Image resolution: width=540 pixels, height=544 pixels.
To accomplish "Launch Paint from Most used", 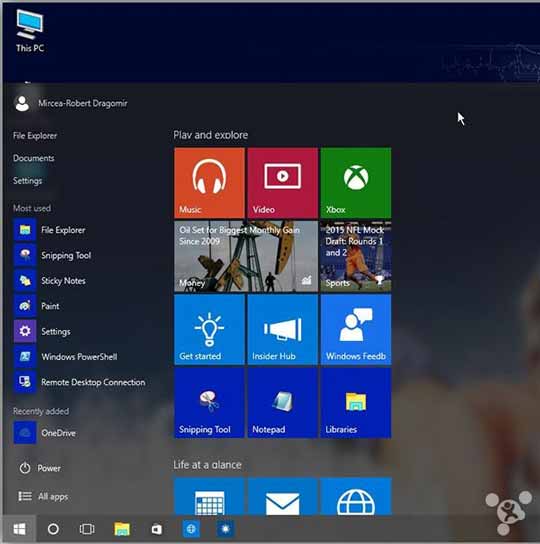I will (37, 306).
